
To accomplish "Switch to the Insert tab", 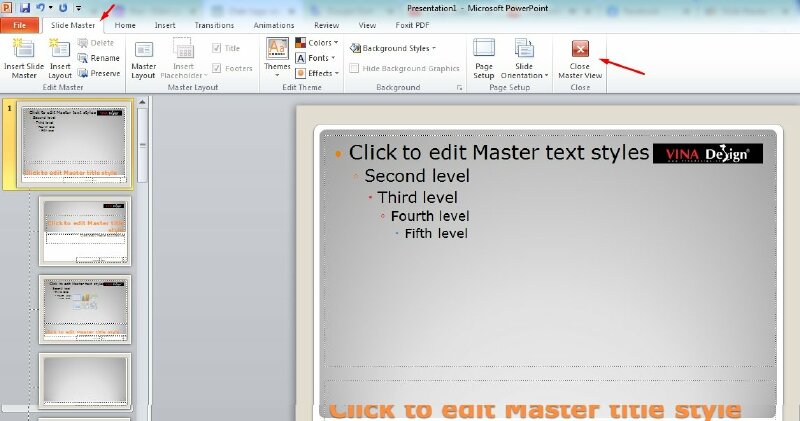I will 165,25.
